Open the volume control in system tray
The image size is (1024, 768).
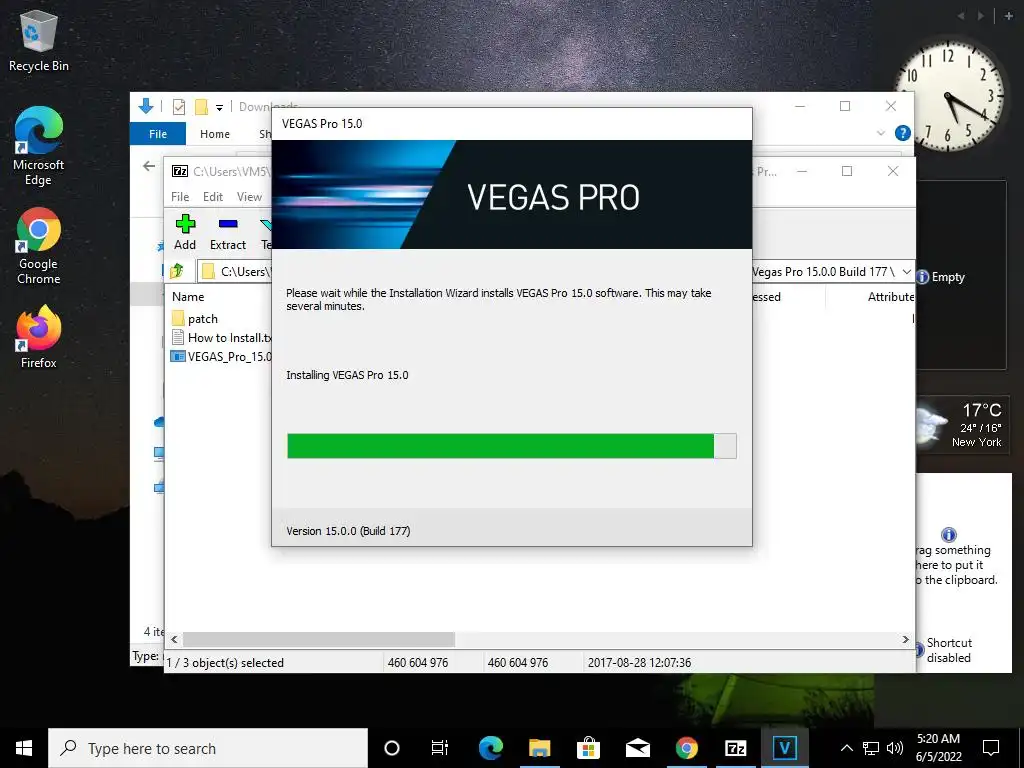click(895, 748)
